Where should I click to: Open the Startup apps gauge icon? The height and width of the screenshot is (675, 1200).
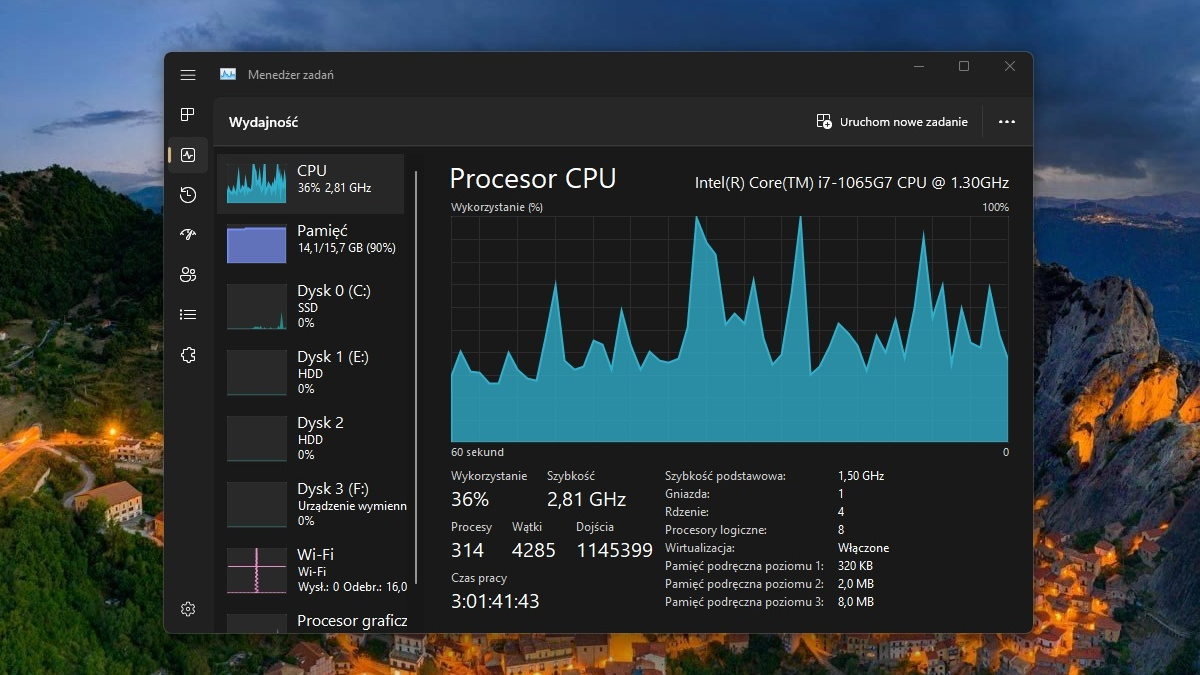click(188, 235)
